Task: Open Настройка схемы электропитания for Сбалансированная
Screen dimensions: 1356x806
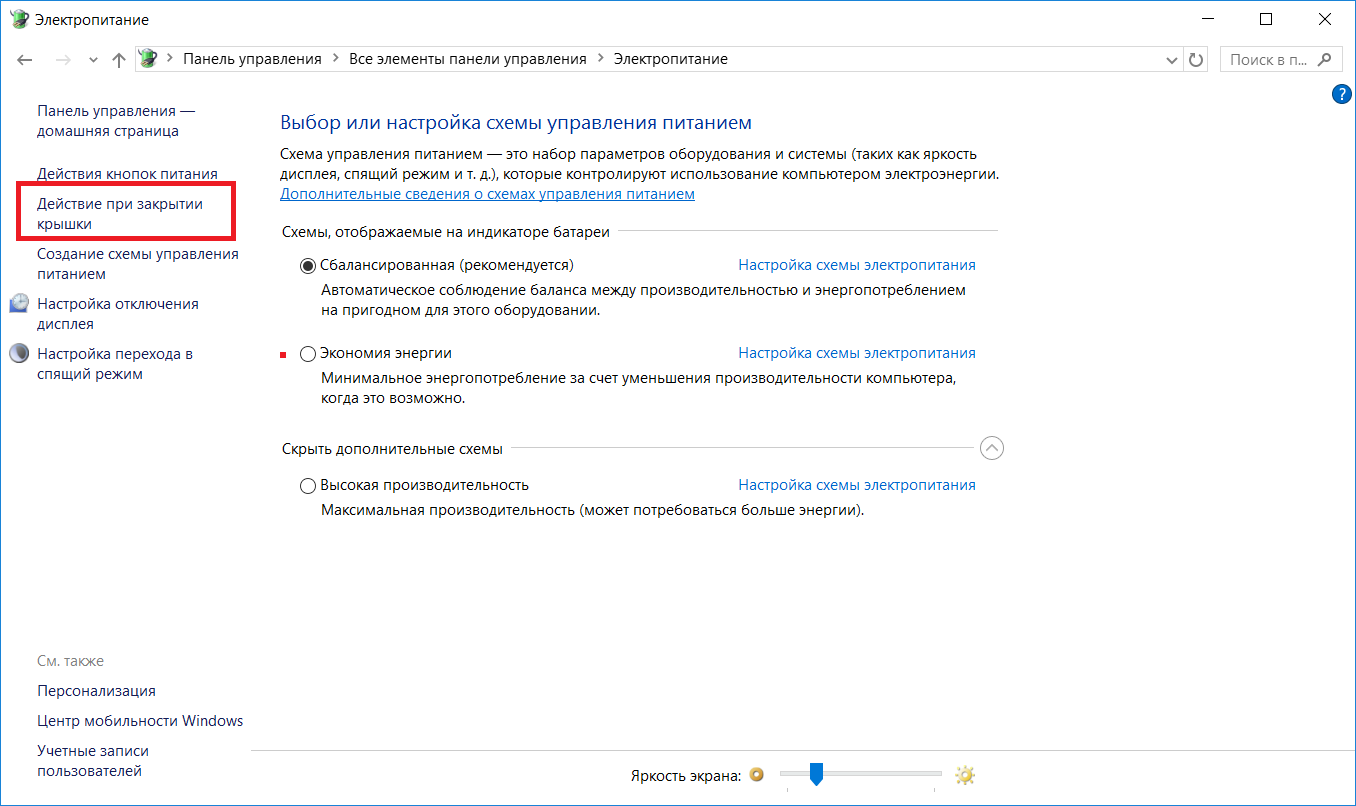Action: 857,265
